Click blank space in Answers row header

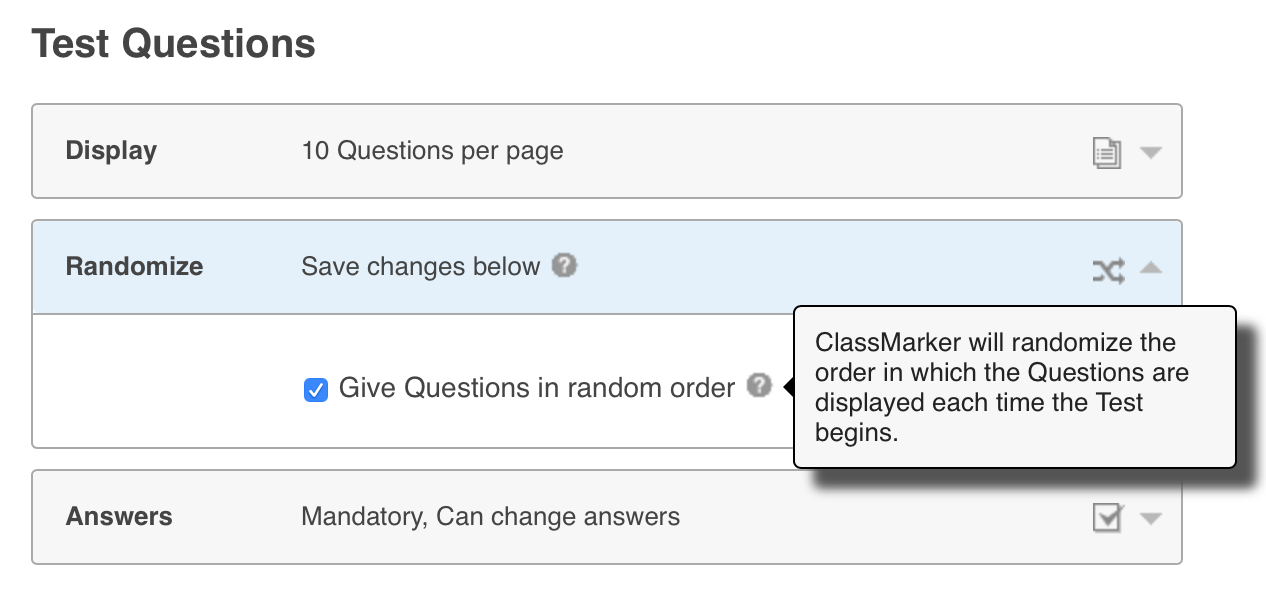(880, 517)
